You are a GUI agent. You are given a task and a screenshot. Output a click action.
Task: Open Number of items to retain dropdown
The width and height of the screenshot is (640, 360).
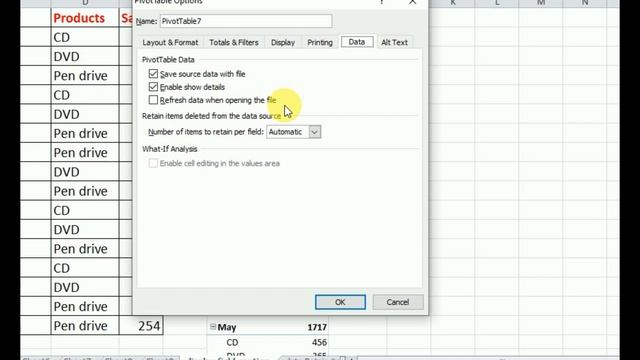point(314,132)
